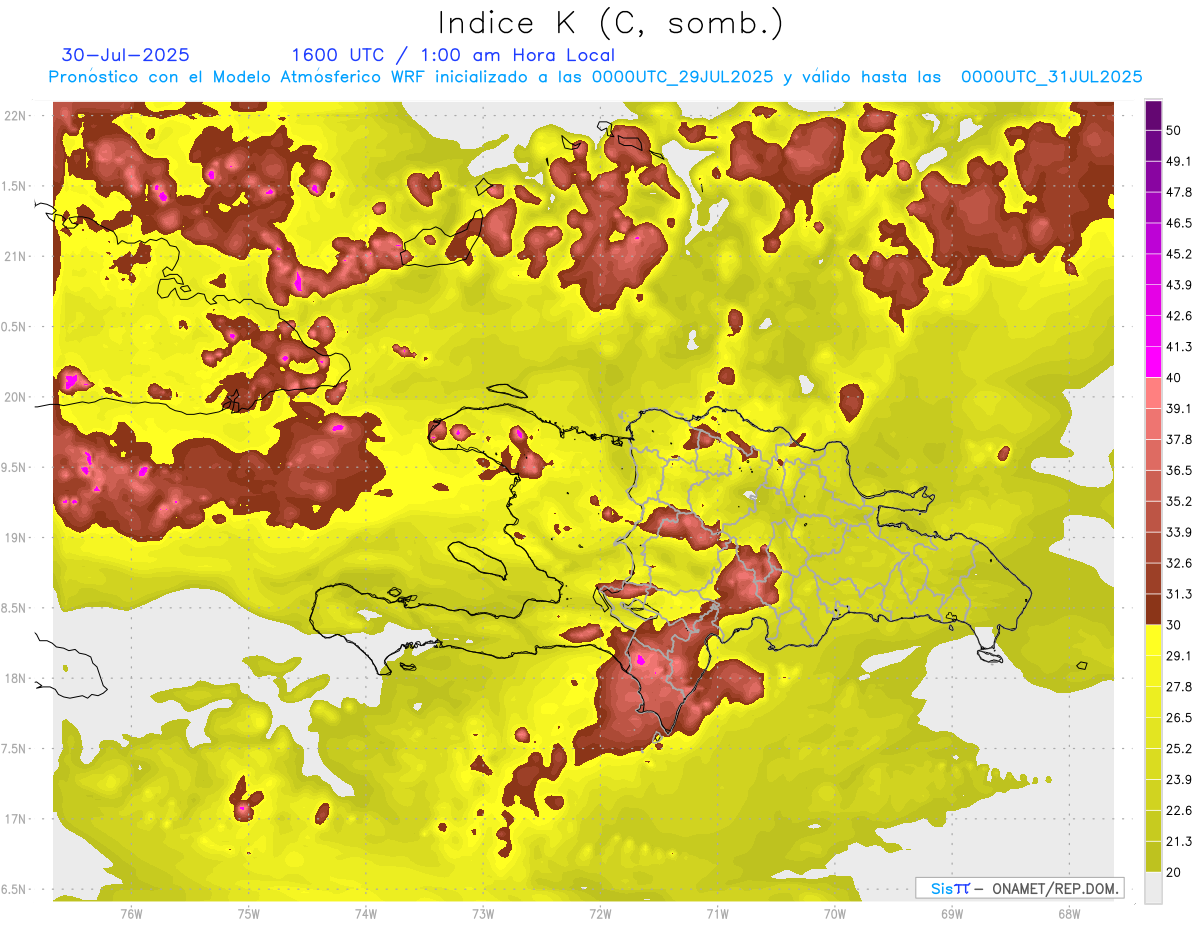Click the longitude axis label '75W'

click(249, 915)
